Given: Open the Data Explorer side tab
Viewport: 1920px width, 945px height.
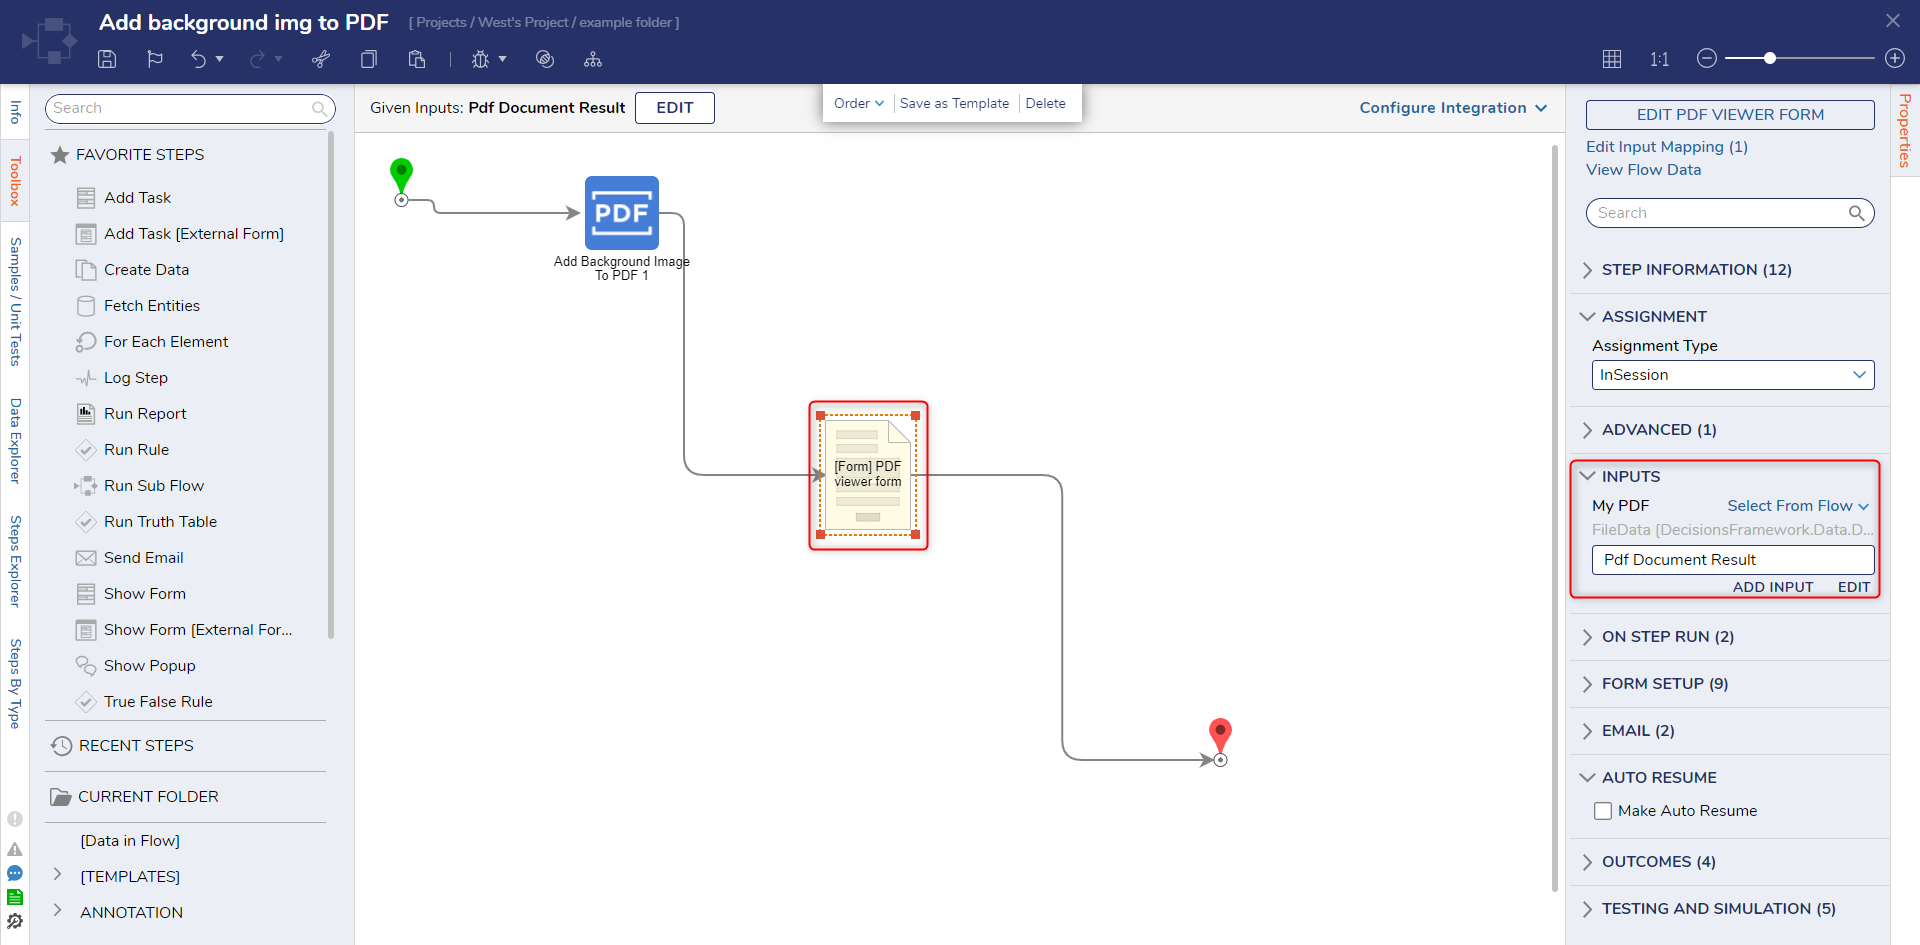Looking at the screenshot, I should point(15,441).
